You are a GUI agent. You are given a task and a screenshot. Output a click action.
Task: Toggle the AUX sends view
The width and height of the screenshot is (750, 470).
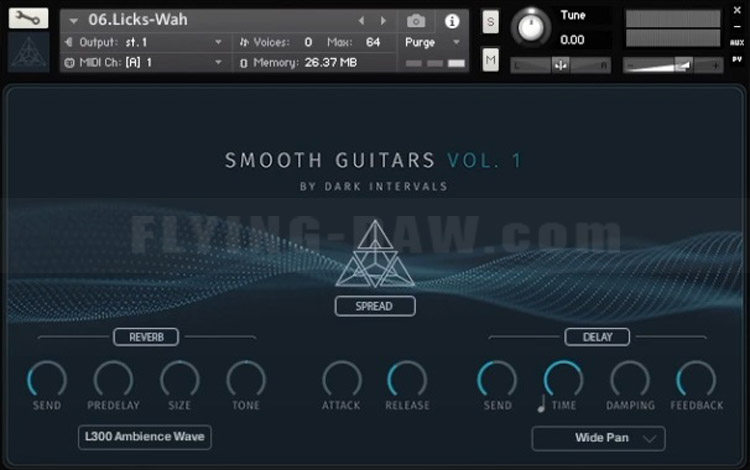737,43
